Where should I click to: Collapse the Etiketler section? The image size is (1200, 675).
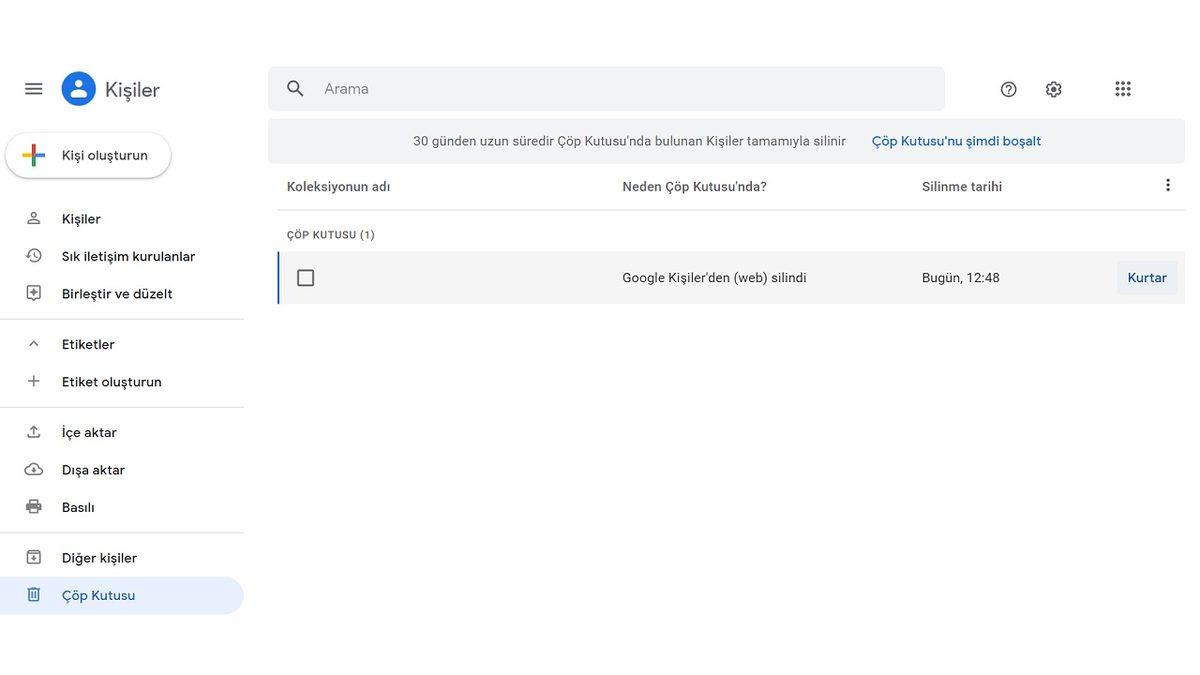(x=34, y=344)
